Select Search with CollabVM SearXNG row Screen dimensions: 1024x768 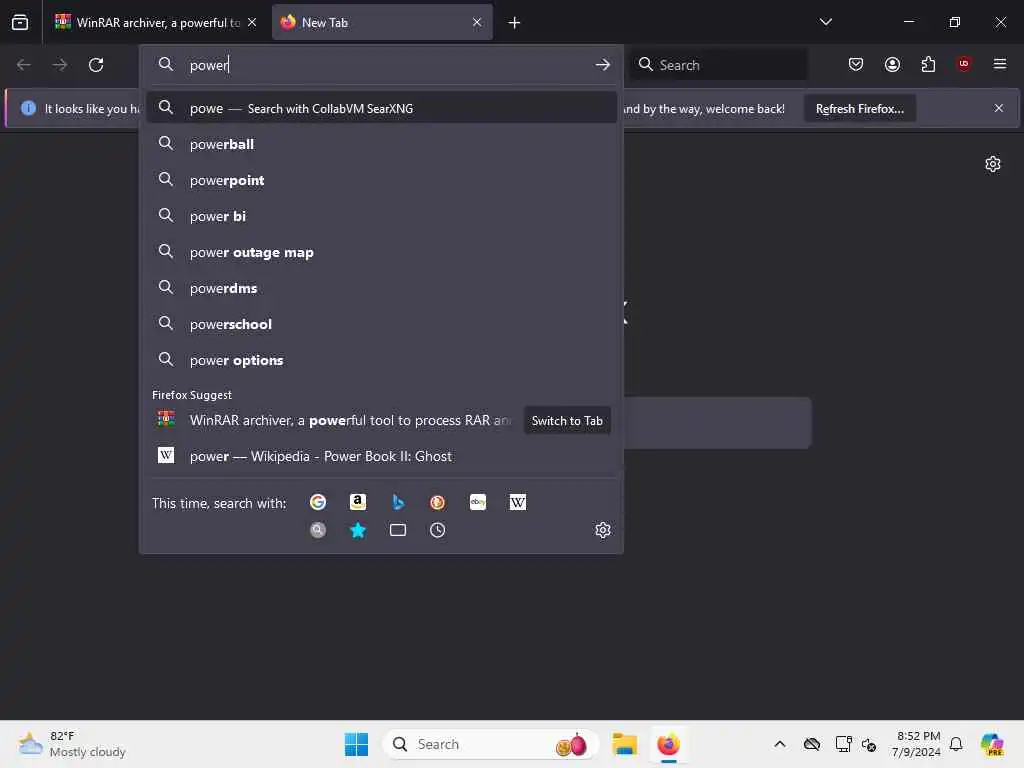(381, 108)
